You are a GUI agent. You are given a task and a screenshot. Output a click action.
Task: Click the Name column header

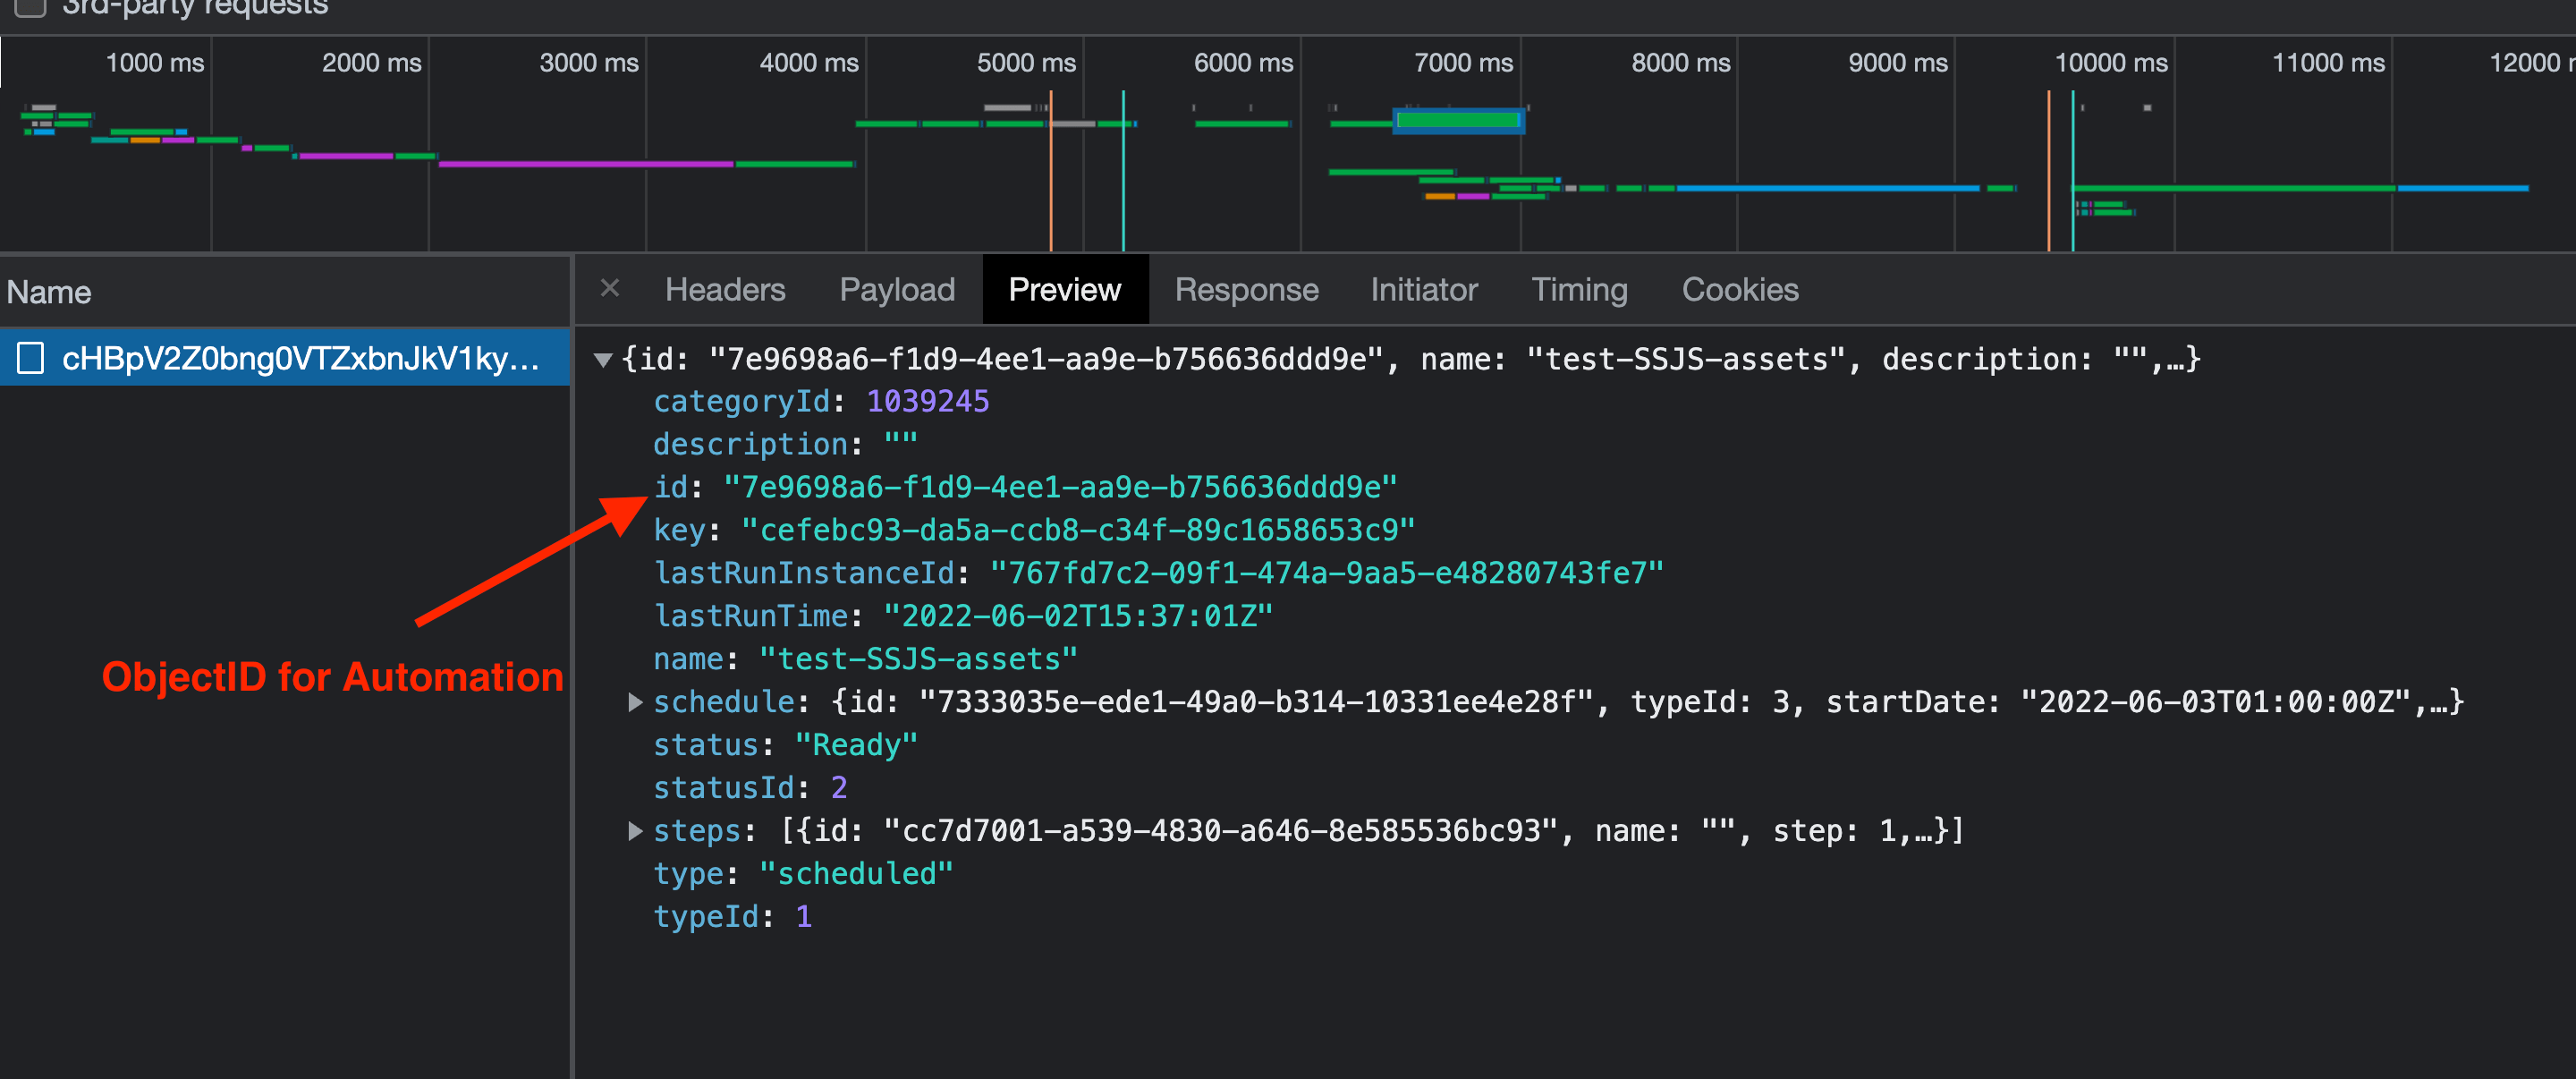pos(48,291)
